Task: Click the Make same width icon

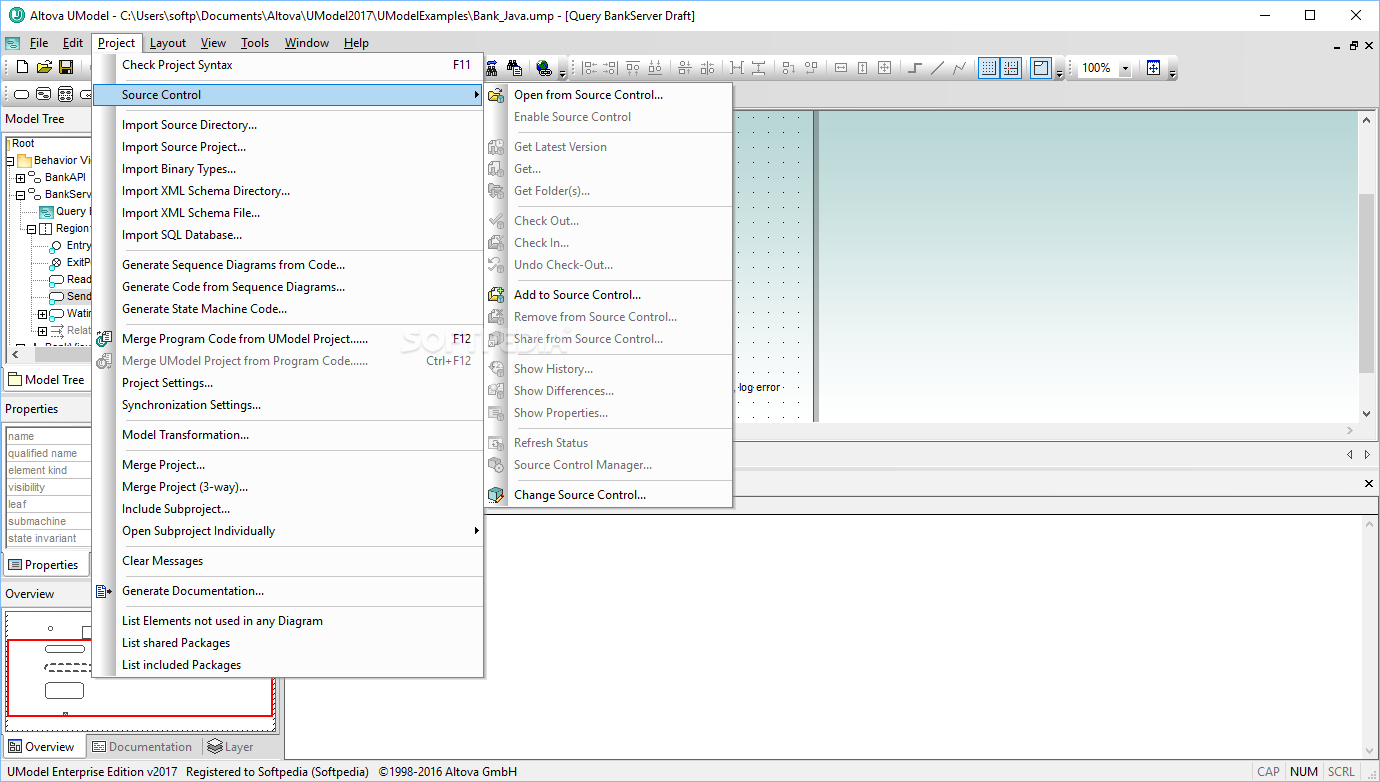Action: coord(841,68)
